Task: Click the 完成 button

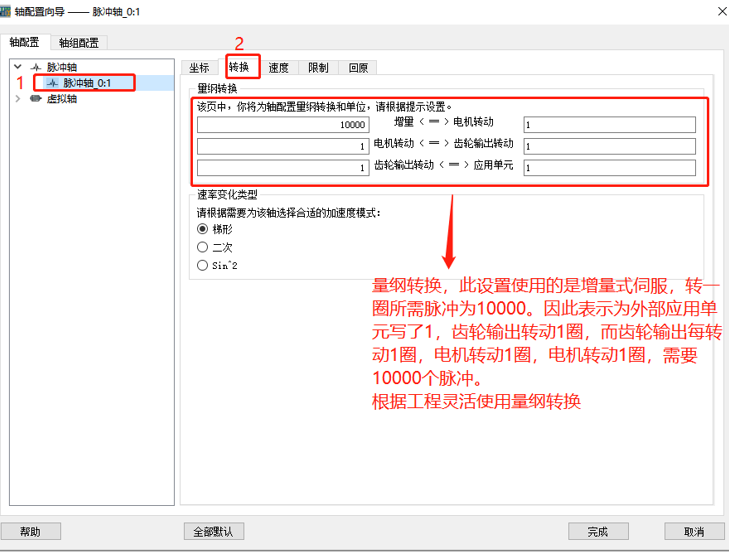Action: tap(598, 531)
